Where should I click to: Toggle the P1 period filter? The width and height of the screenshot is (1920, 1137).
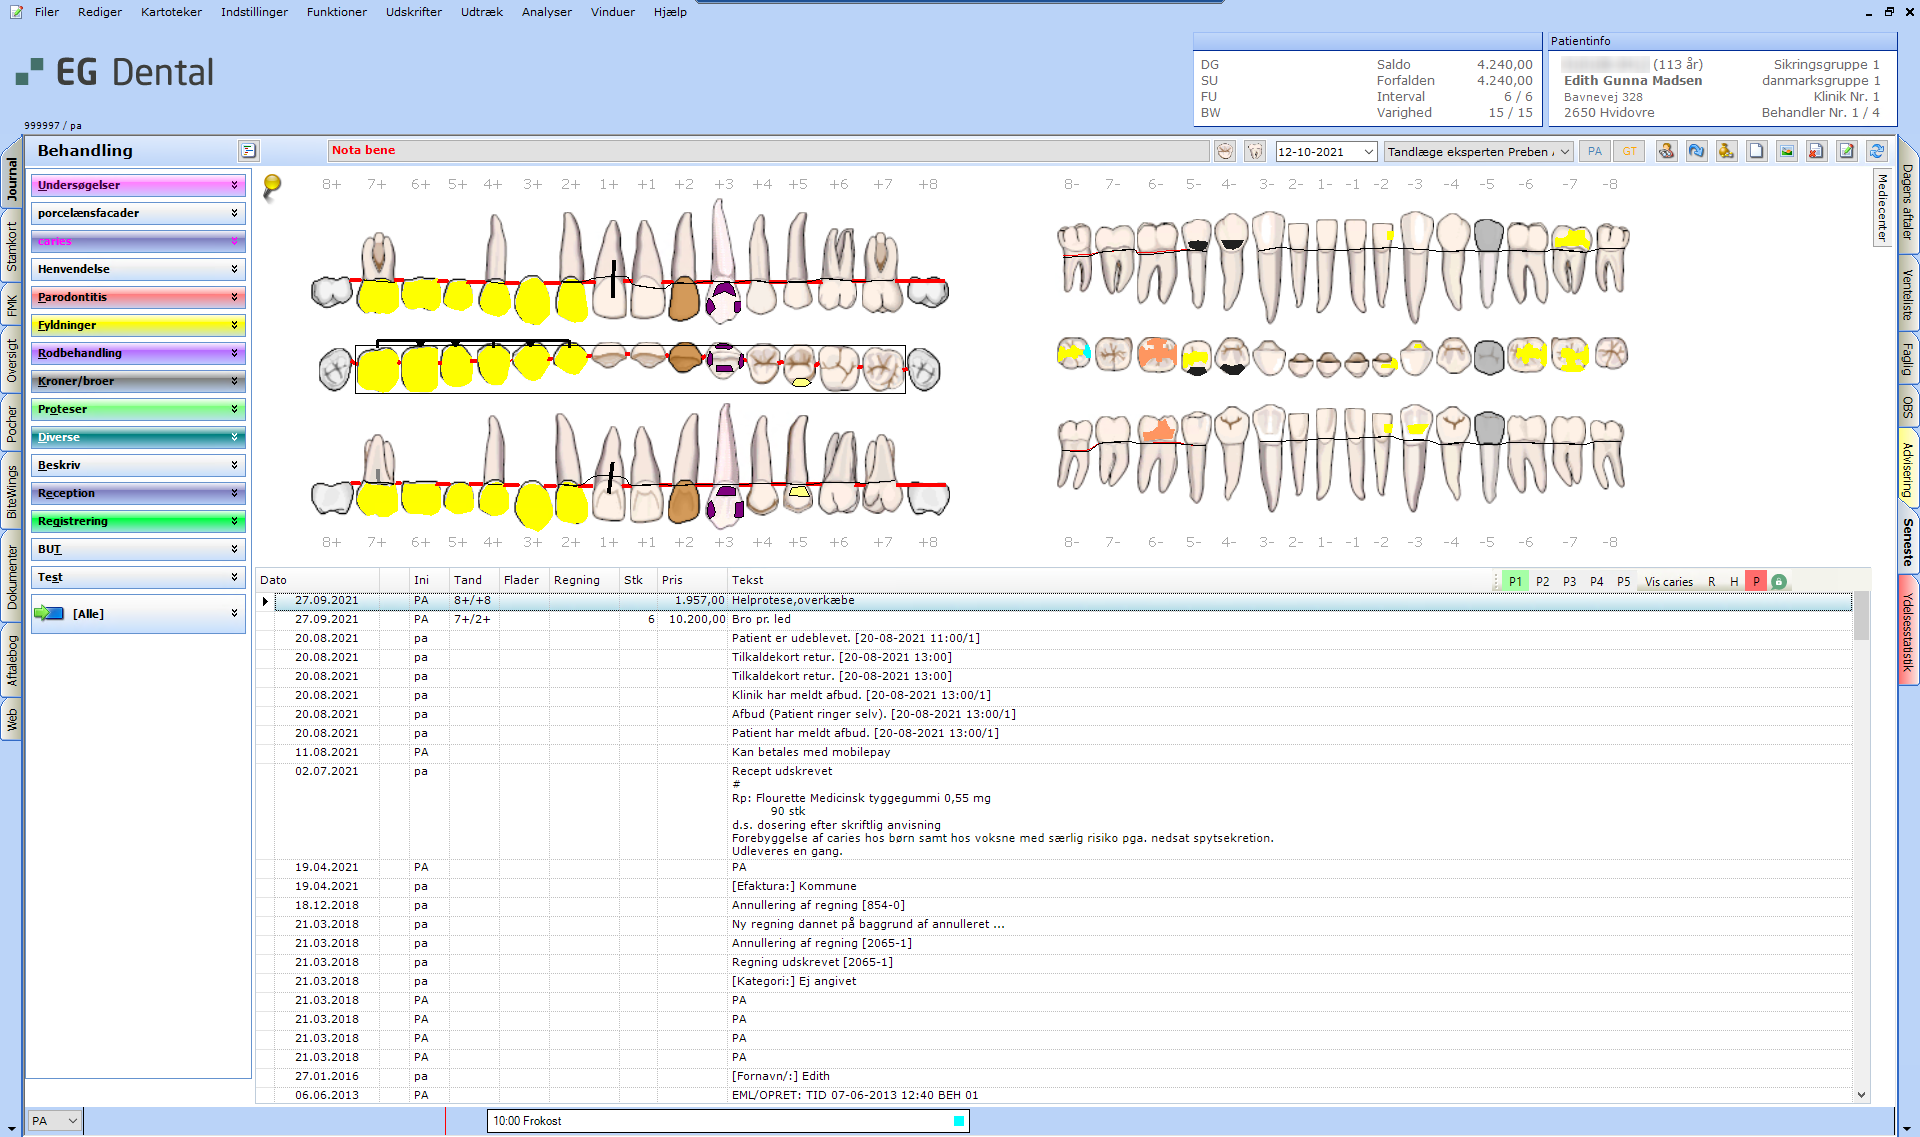[1515, 582]
